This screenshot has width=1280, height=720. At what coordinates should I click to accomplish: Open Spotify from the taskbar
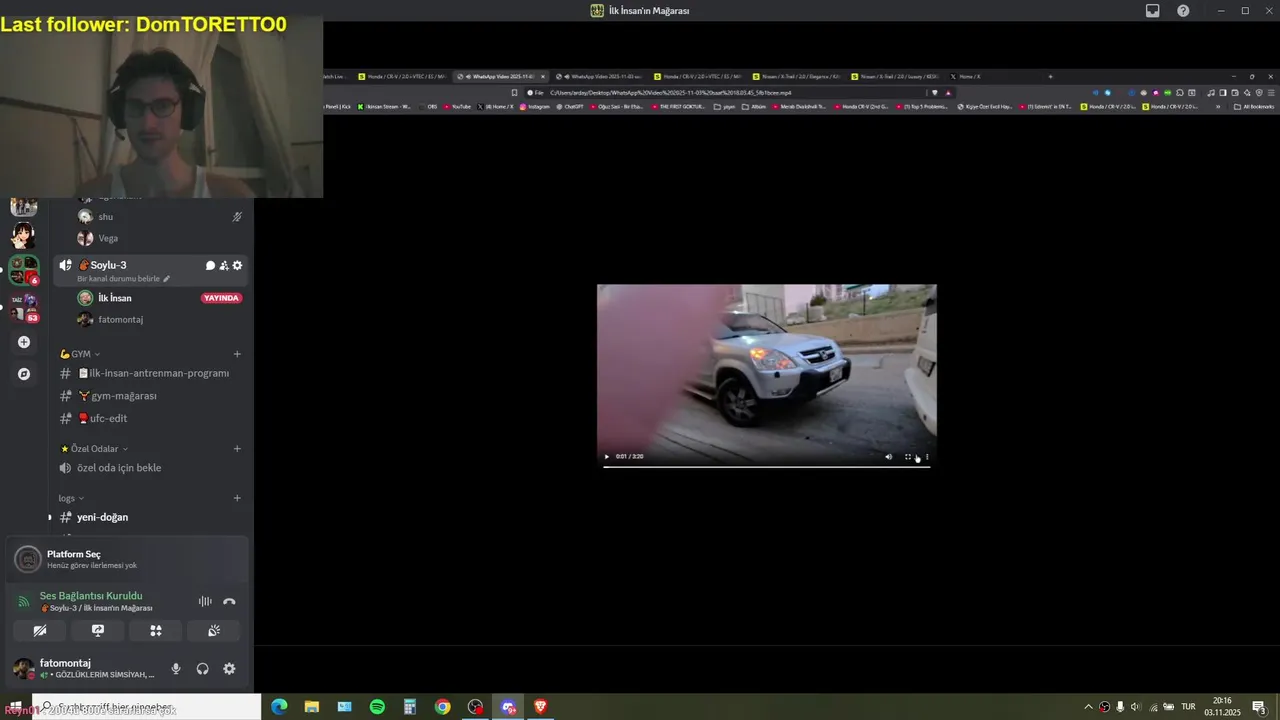pos(377,707)
